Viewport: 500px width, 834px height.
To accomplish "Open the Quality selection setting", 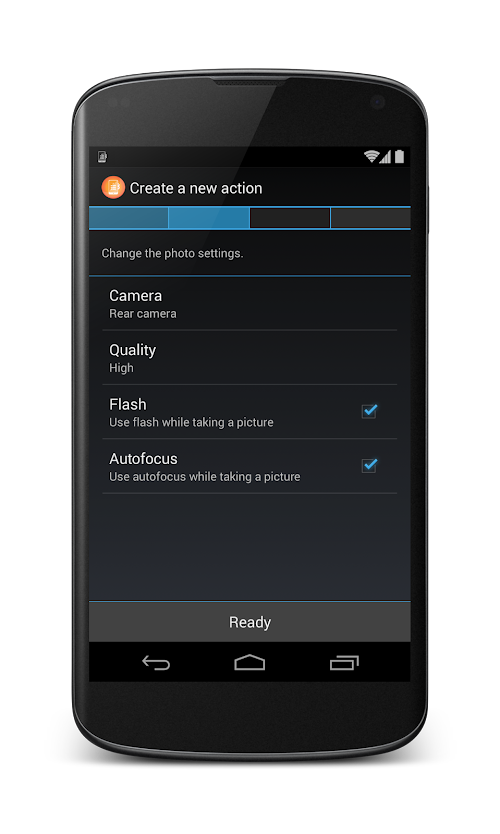I will click(249, 357).
